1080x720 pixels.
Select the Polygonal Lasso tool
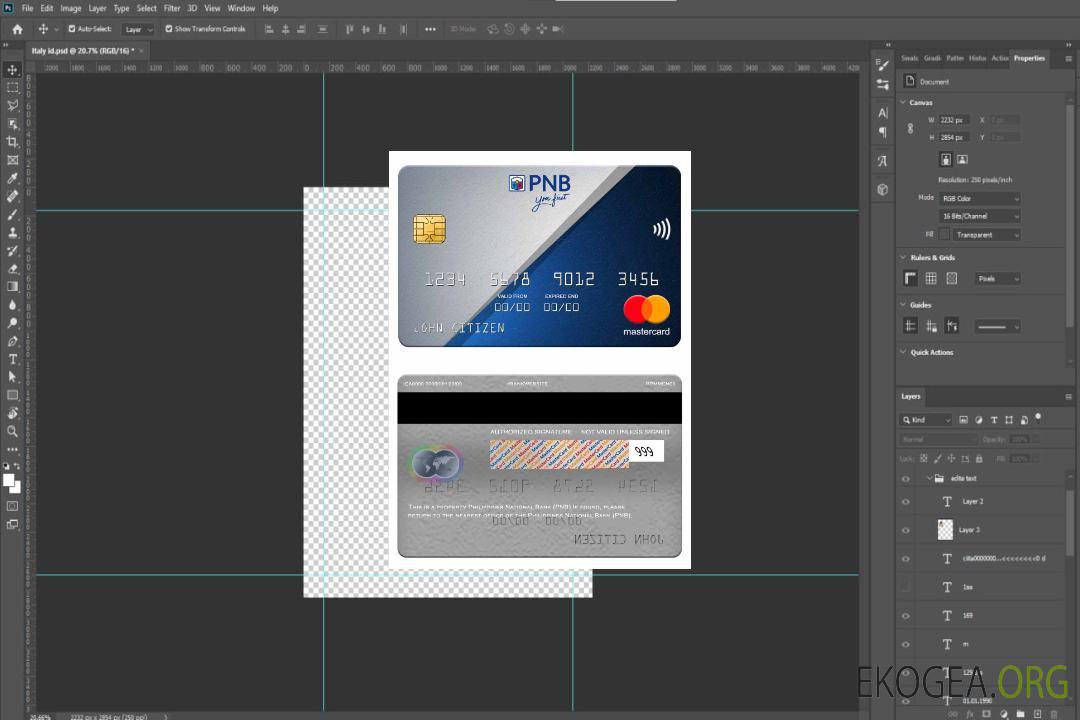coord(12,105)
